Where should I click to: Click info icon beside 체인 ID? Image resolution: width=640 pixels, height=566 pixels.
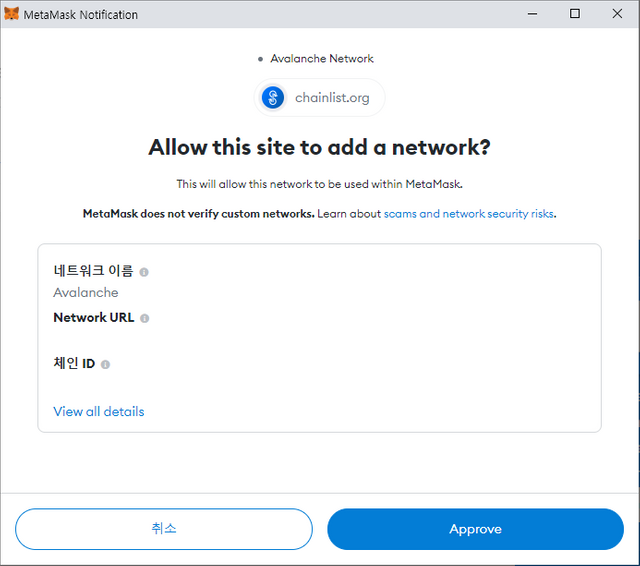[x=105, y=364]
